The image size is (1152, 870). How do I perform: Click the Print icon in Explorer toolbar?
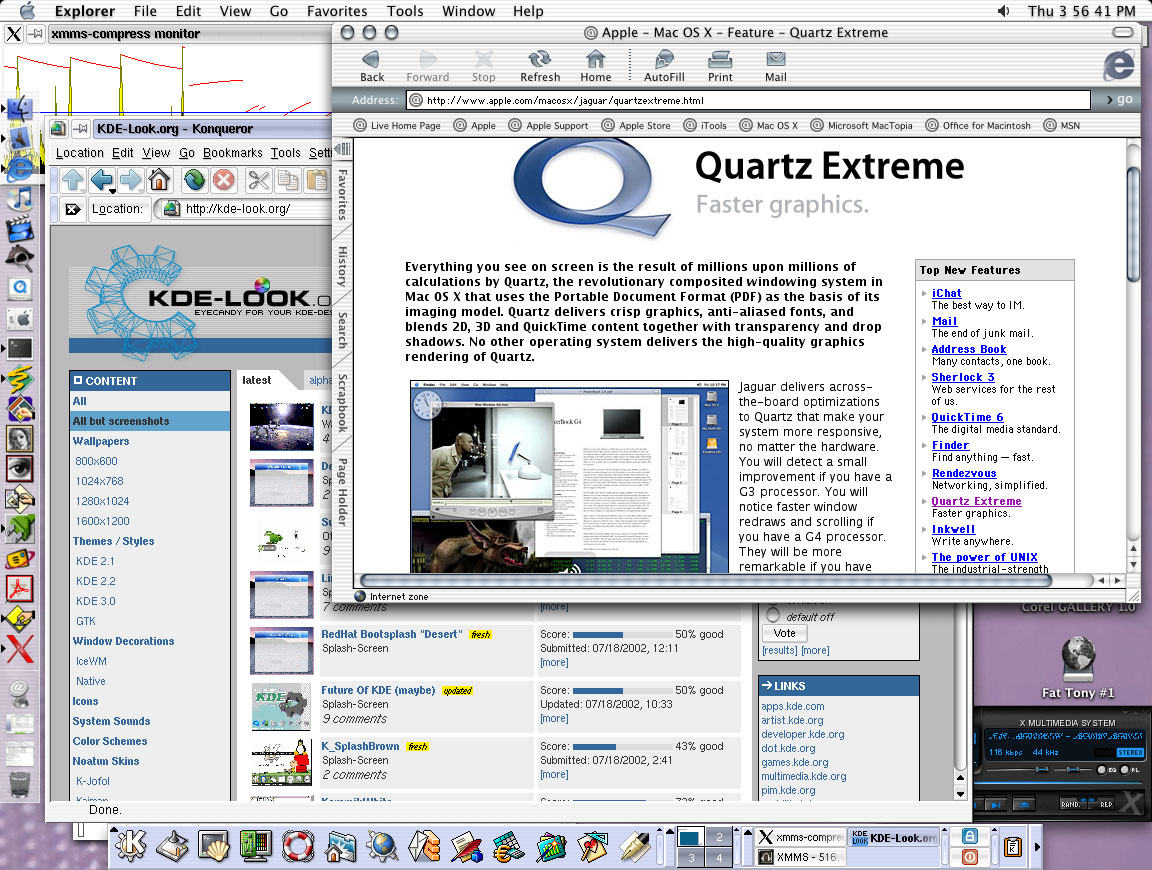tap(720, 66)
